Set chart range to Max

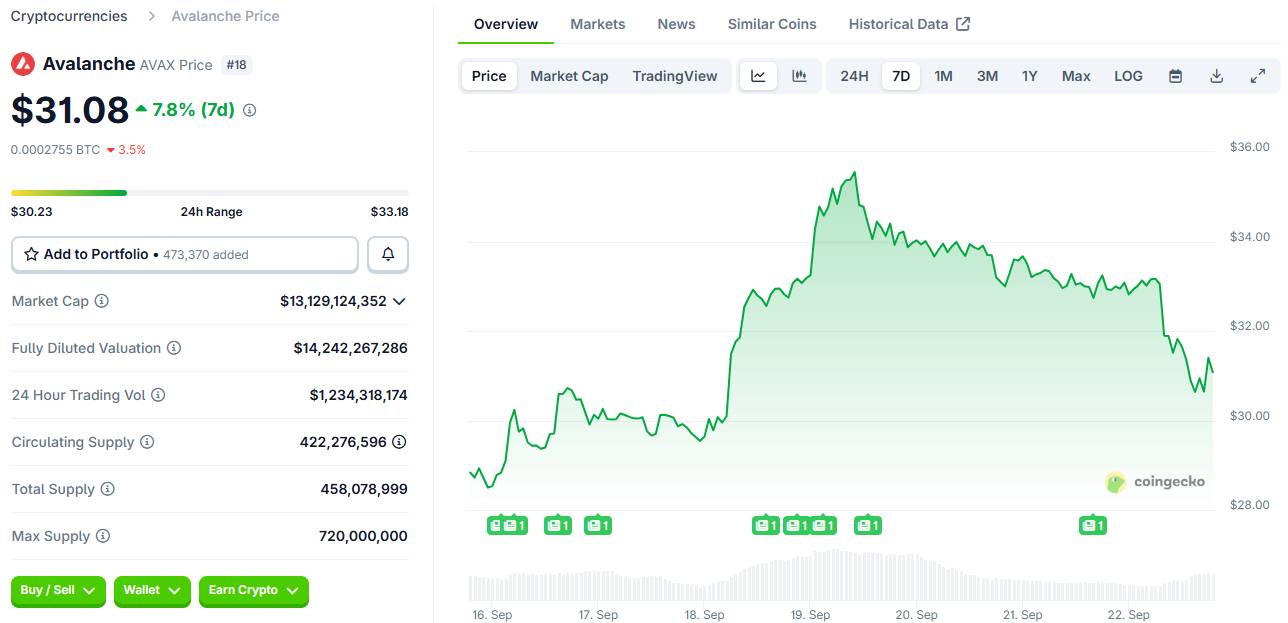click(1076, 76)
